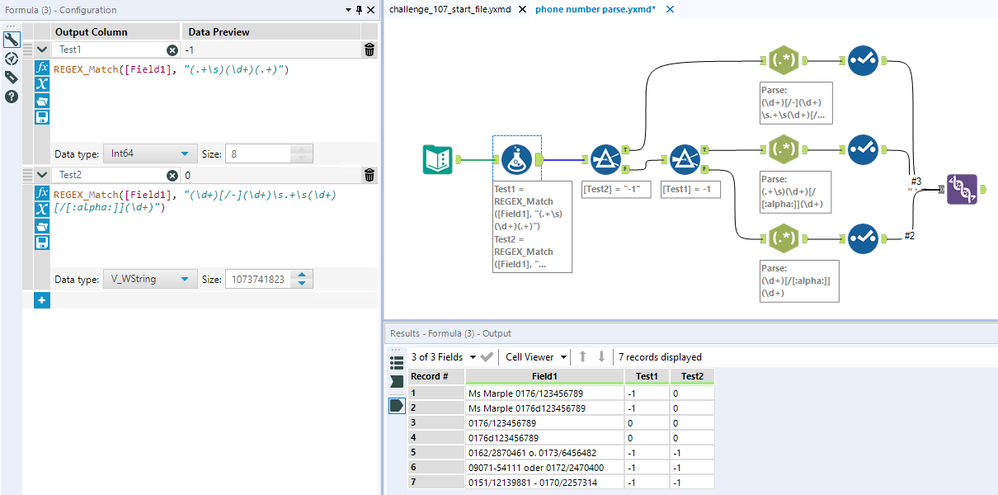The width and height of the screenshot is (998, 495).
Task: Select cell 09071-54111 oder 0172/2470400
Action: tap(544, 467)
